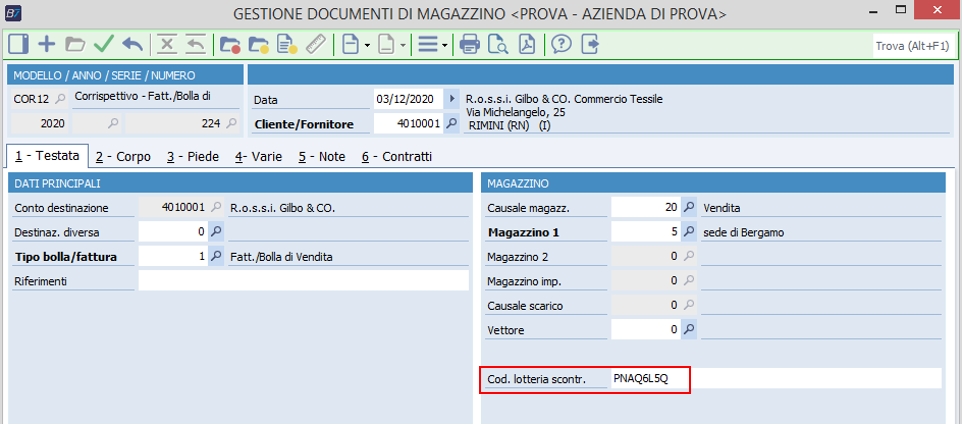Open lookup next to serie field

[112, 123]
